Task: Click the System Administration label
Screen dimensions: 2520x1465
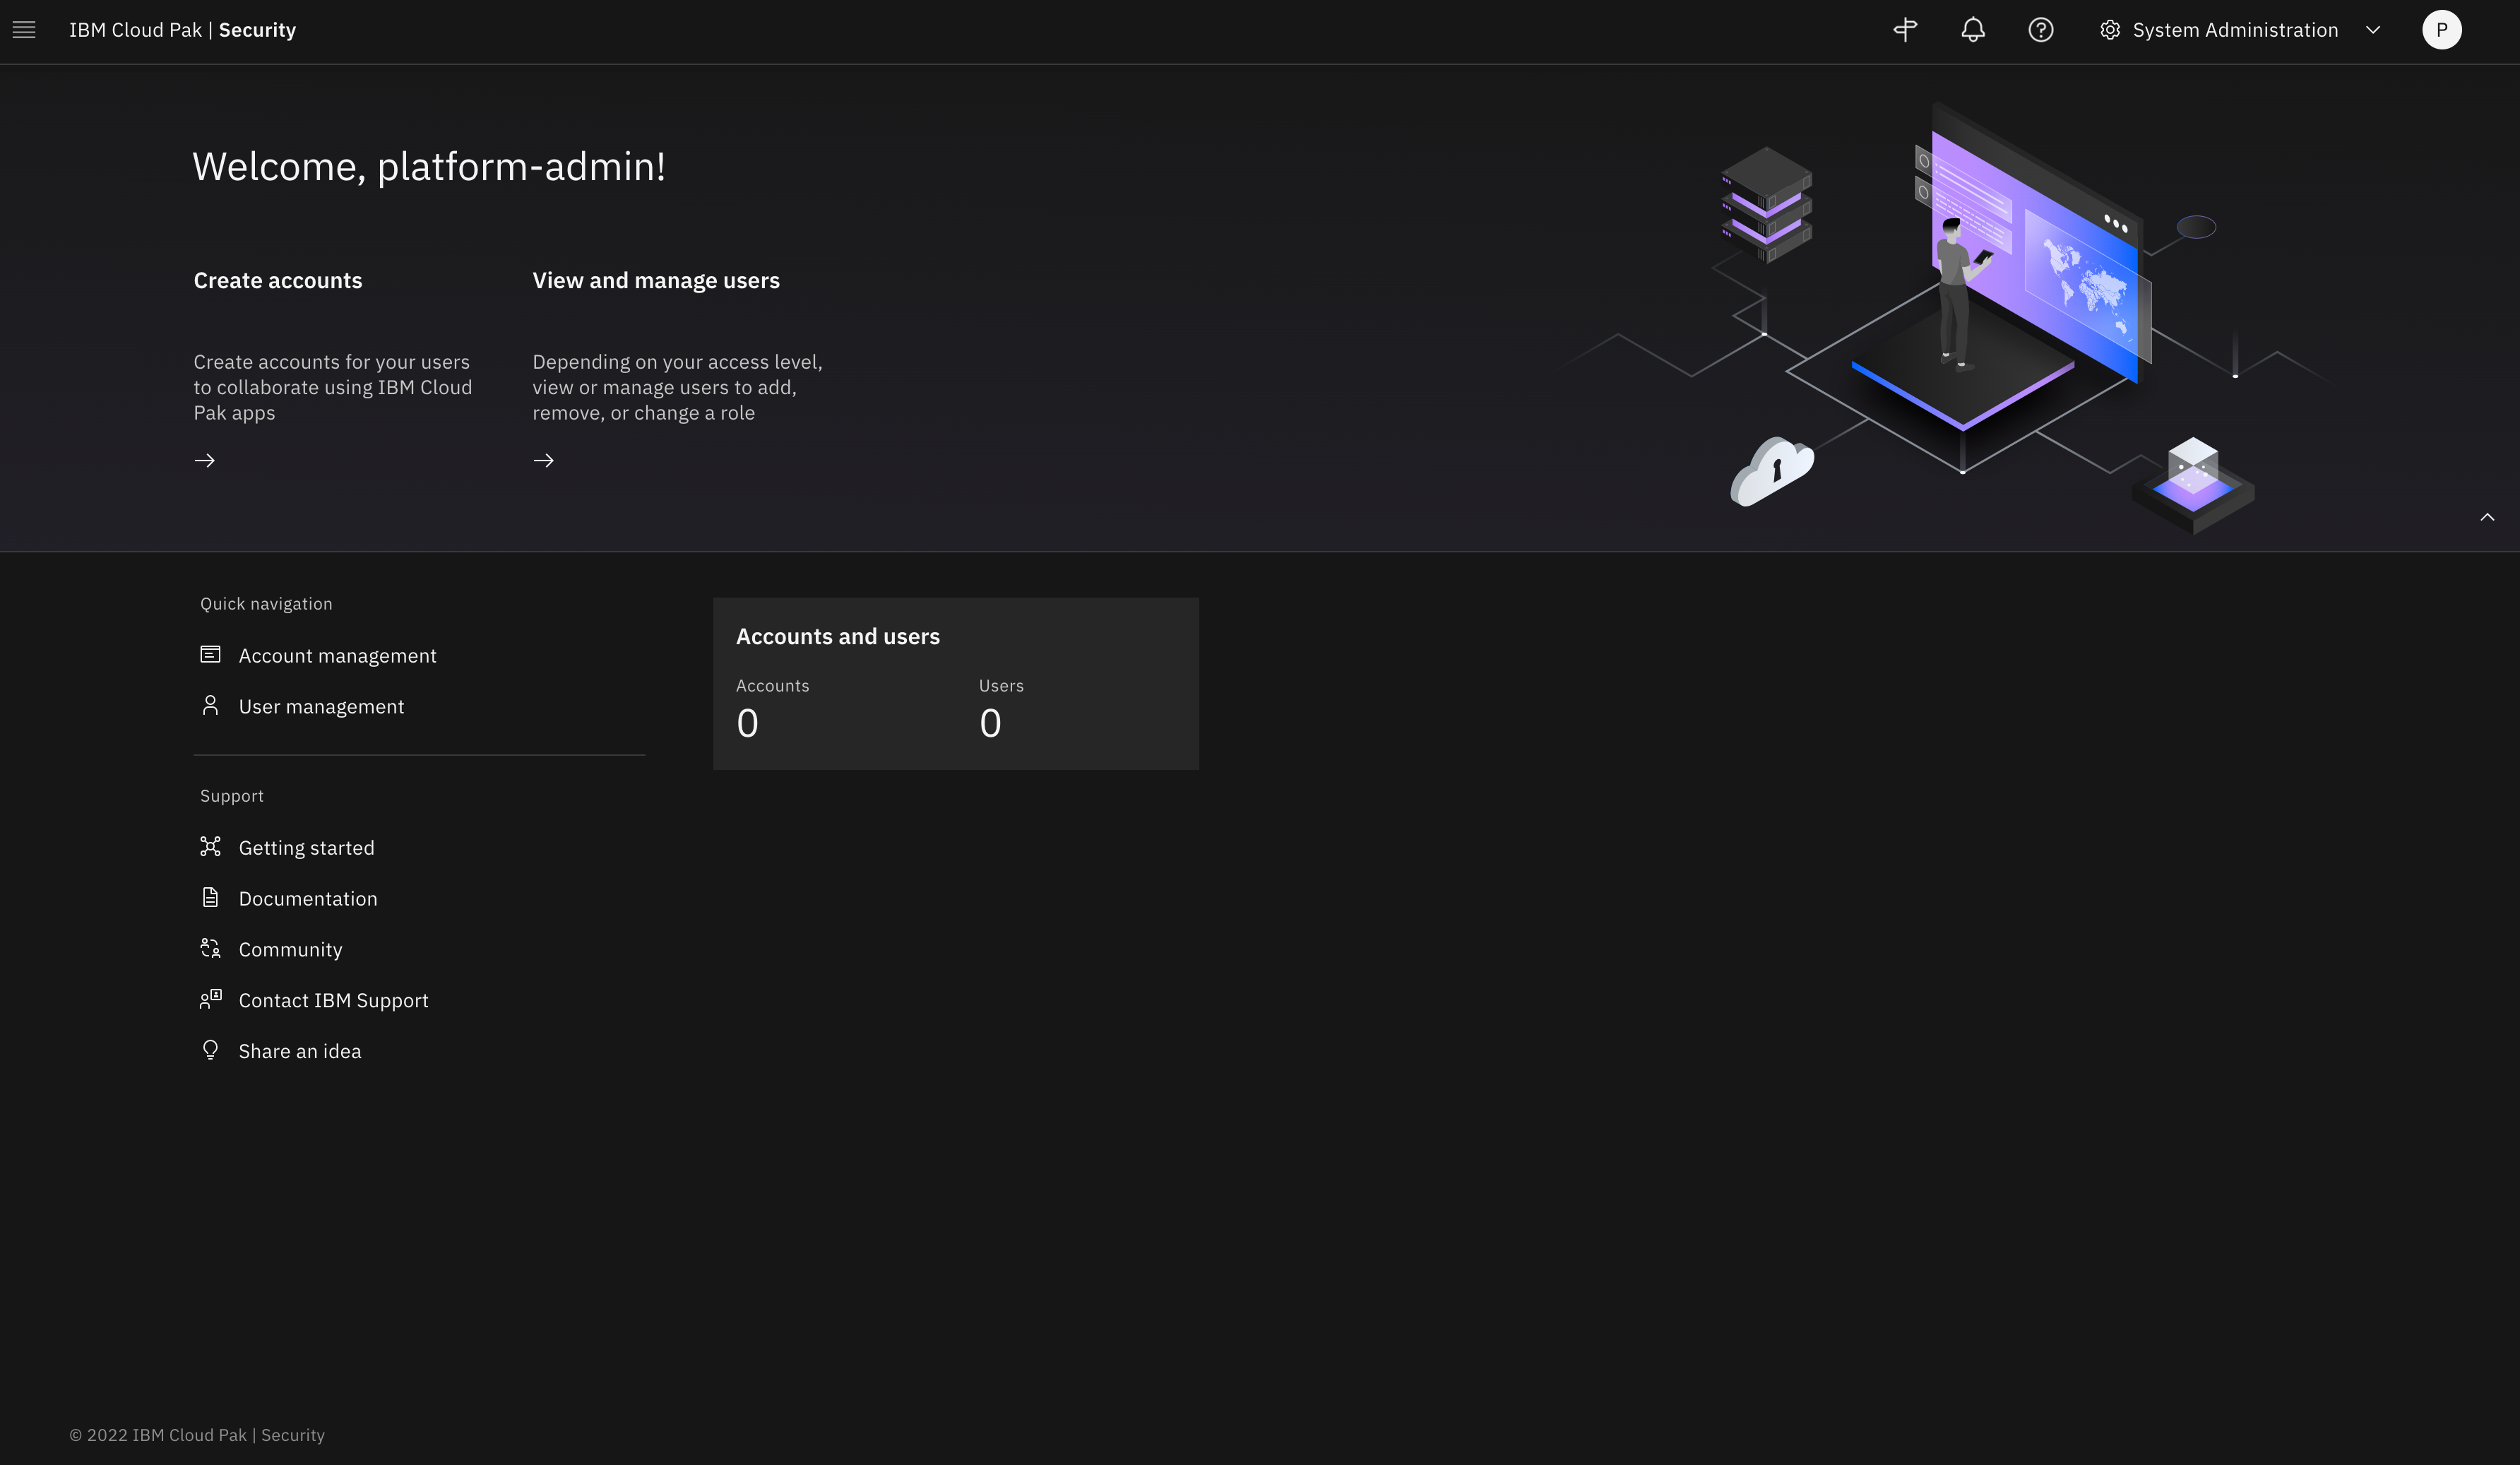Action: point(2235,30)
